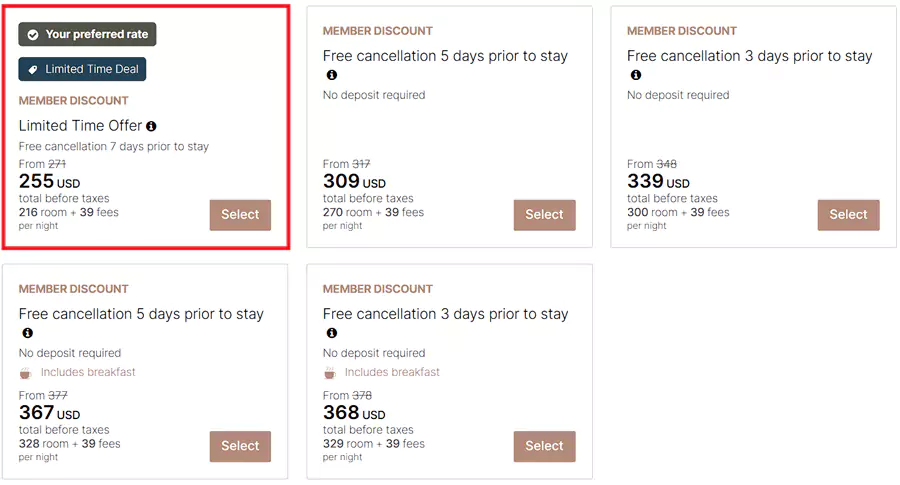
Task: Click info icon on 368 USD rate card
Action: point(332,333)
